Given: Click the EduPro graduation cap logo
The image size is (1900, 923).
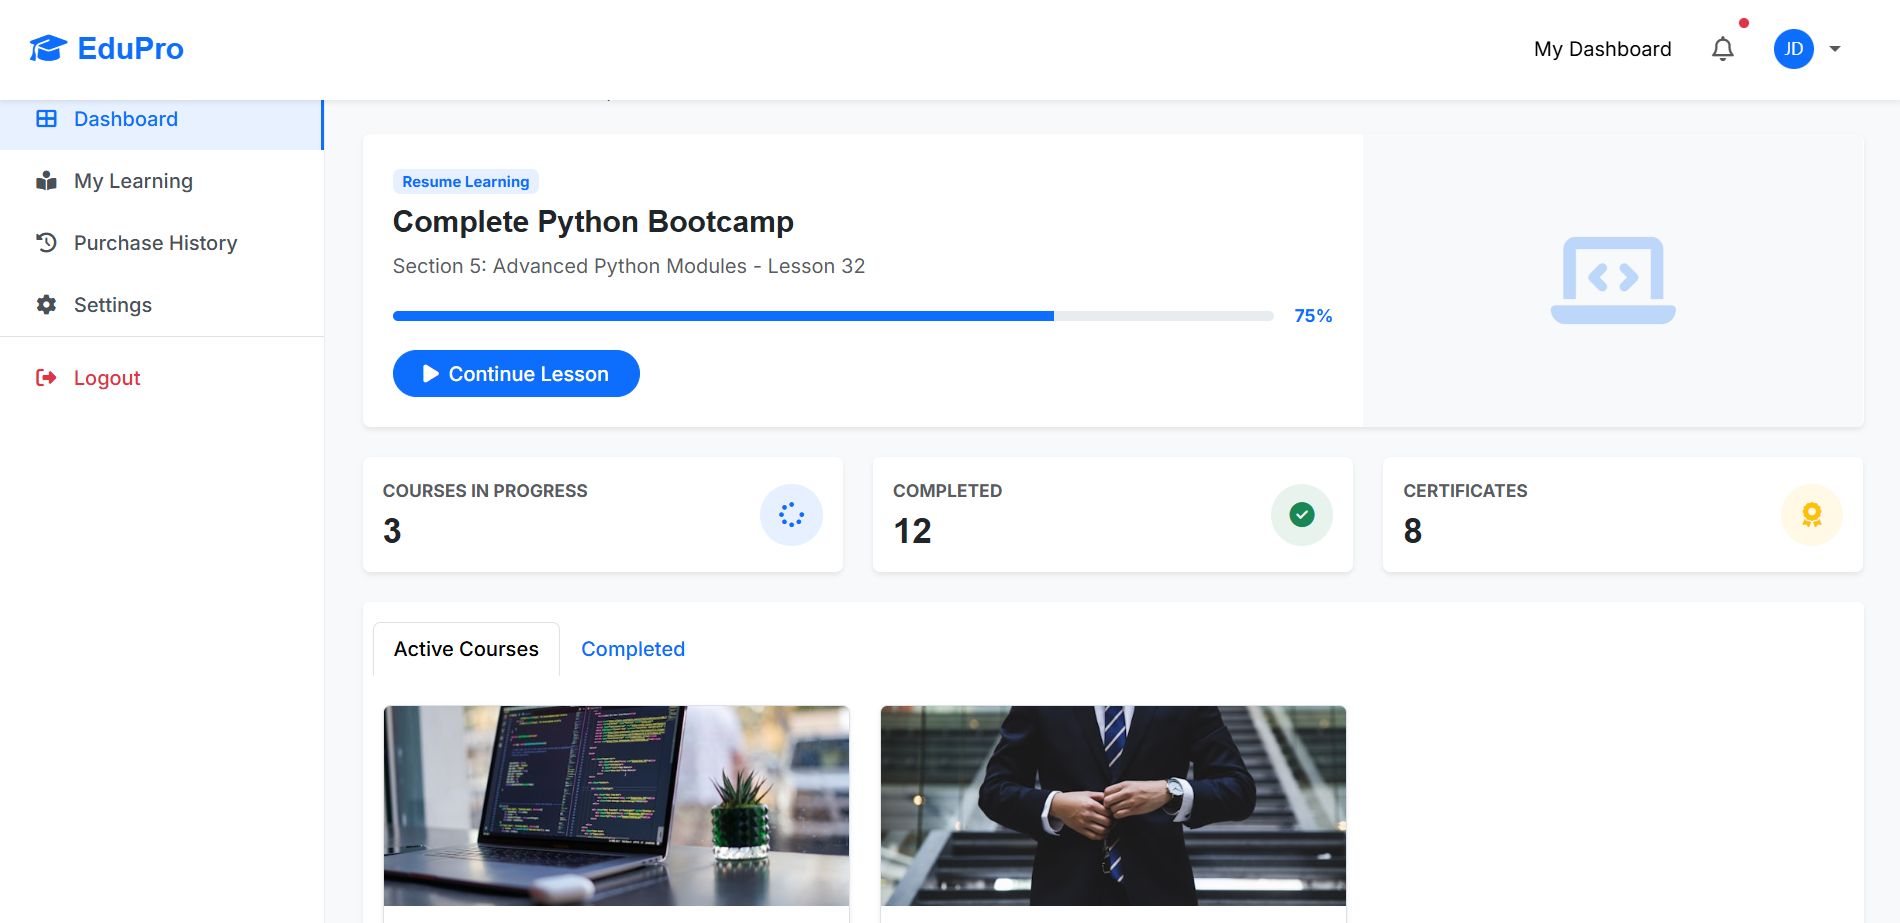Looking at the screenshot, I should click(48, 48).
